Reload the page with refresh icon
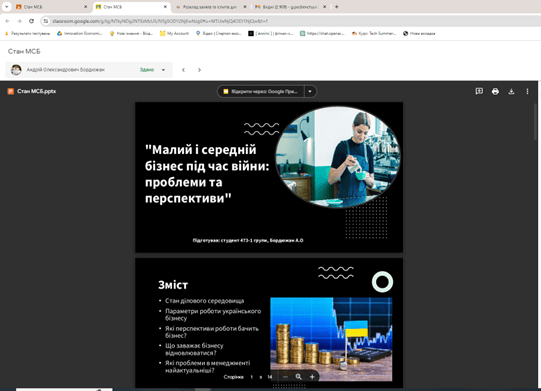 click(31, 21)
